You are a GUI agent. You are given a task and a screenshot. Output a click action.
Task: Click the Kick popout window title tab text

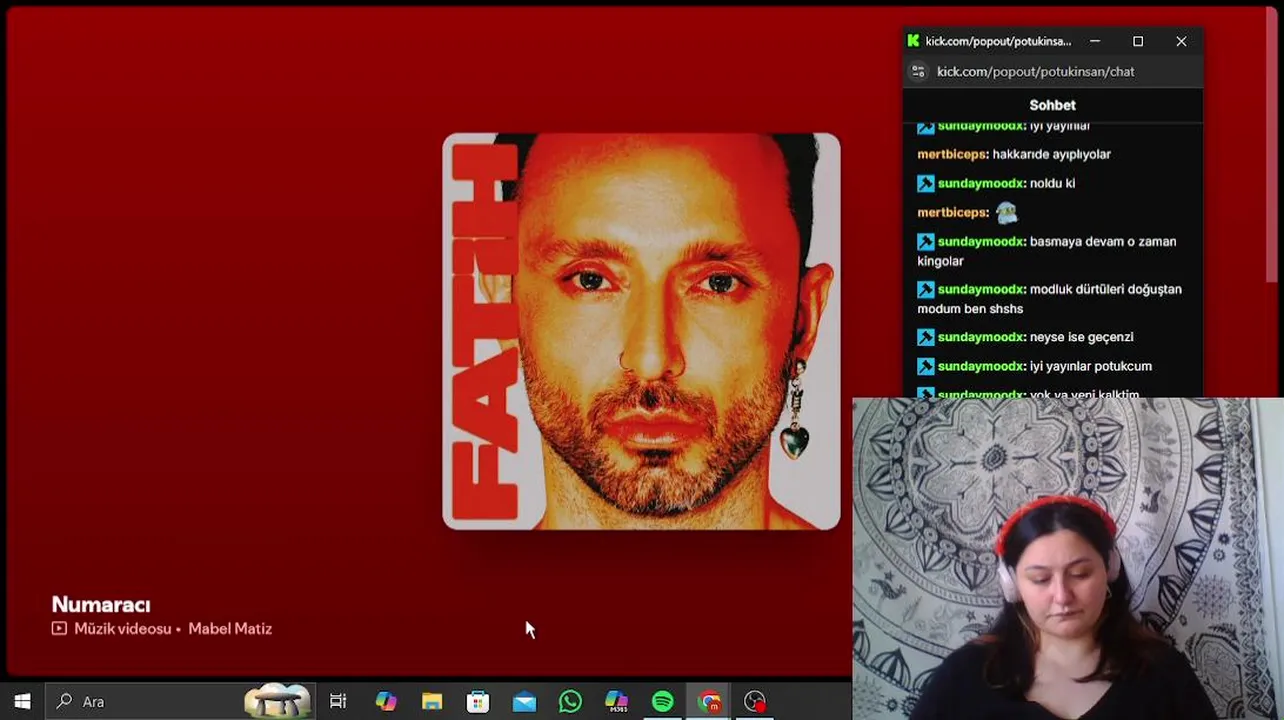click(998, 41)
